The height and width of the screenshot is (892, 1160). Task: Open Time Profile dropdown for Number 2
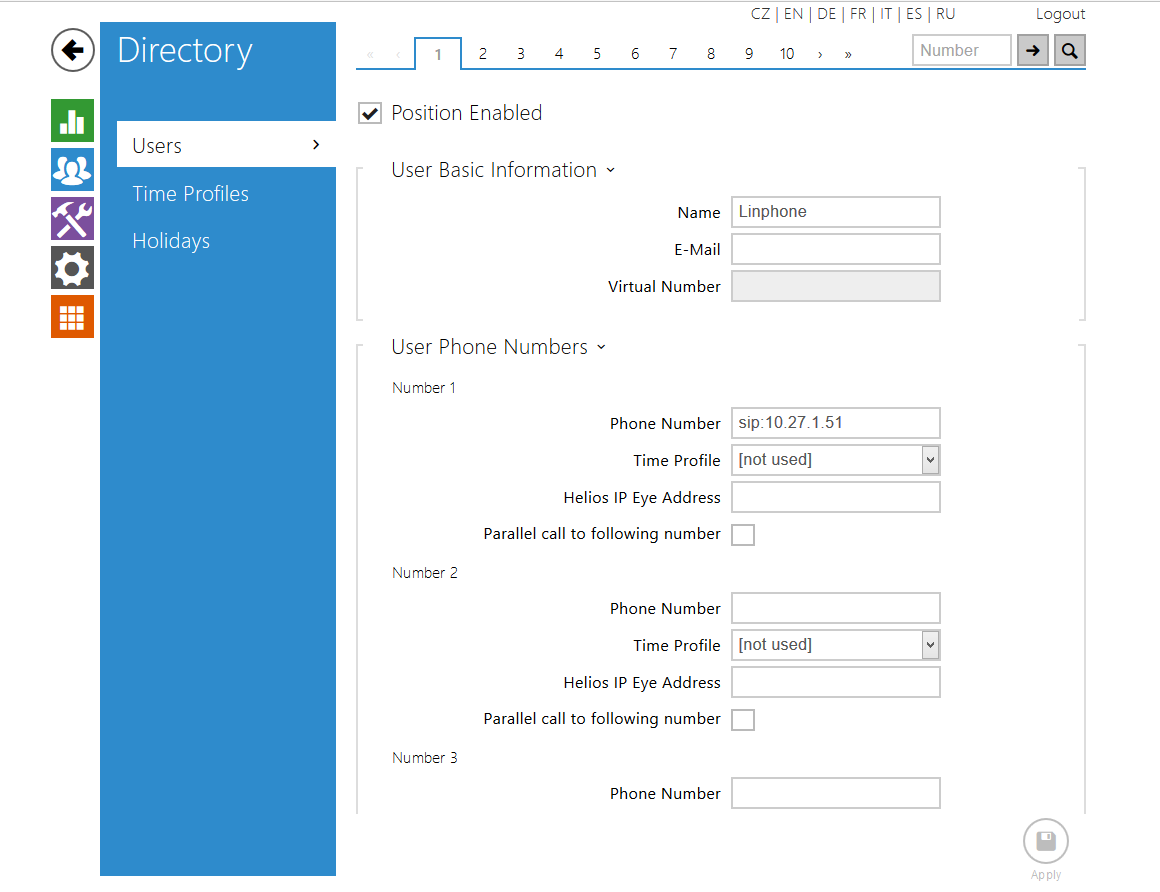[835, 645]
